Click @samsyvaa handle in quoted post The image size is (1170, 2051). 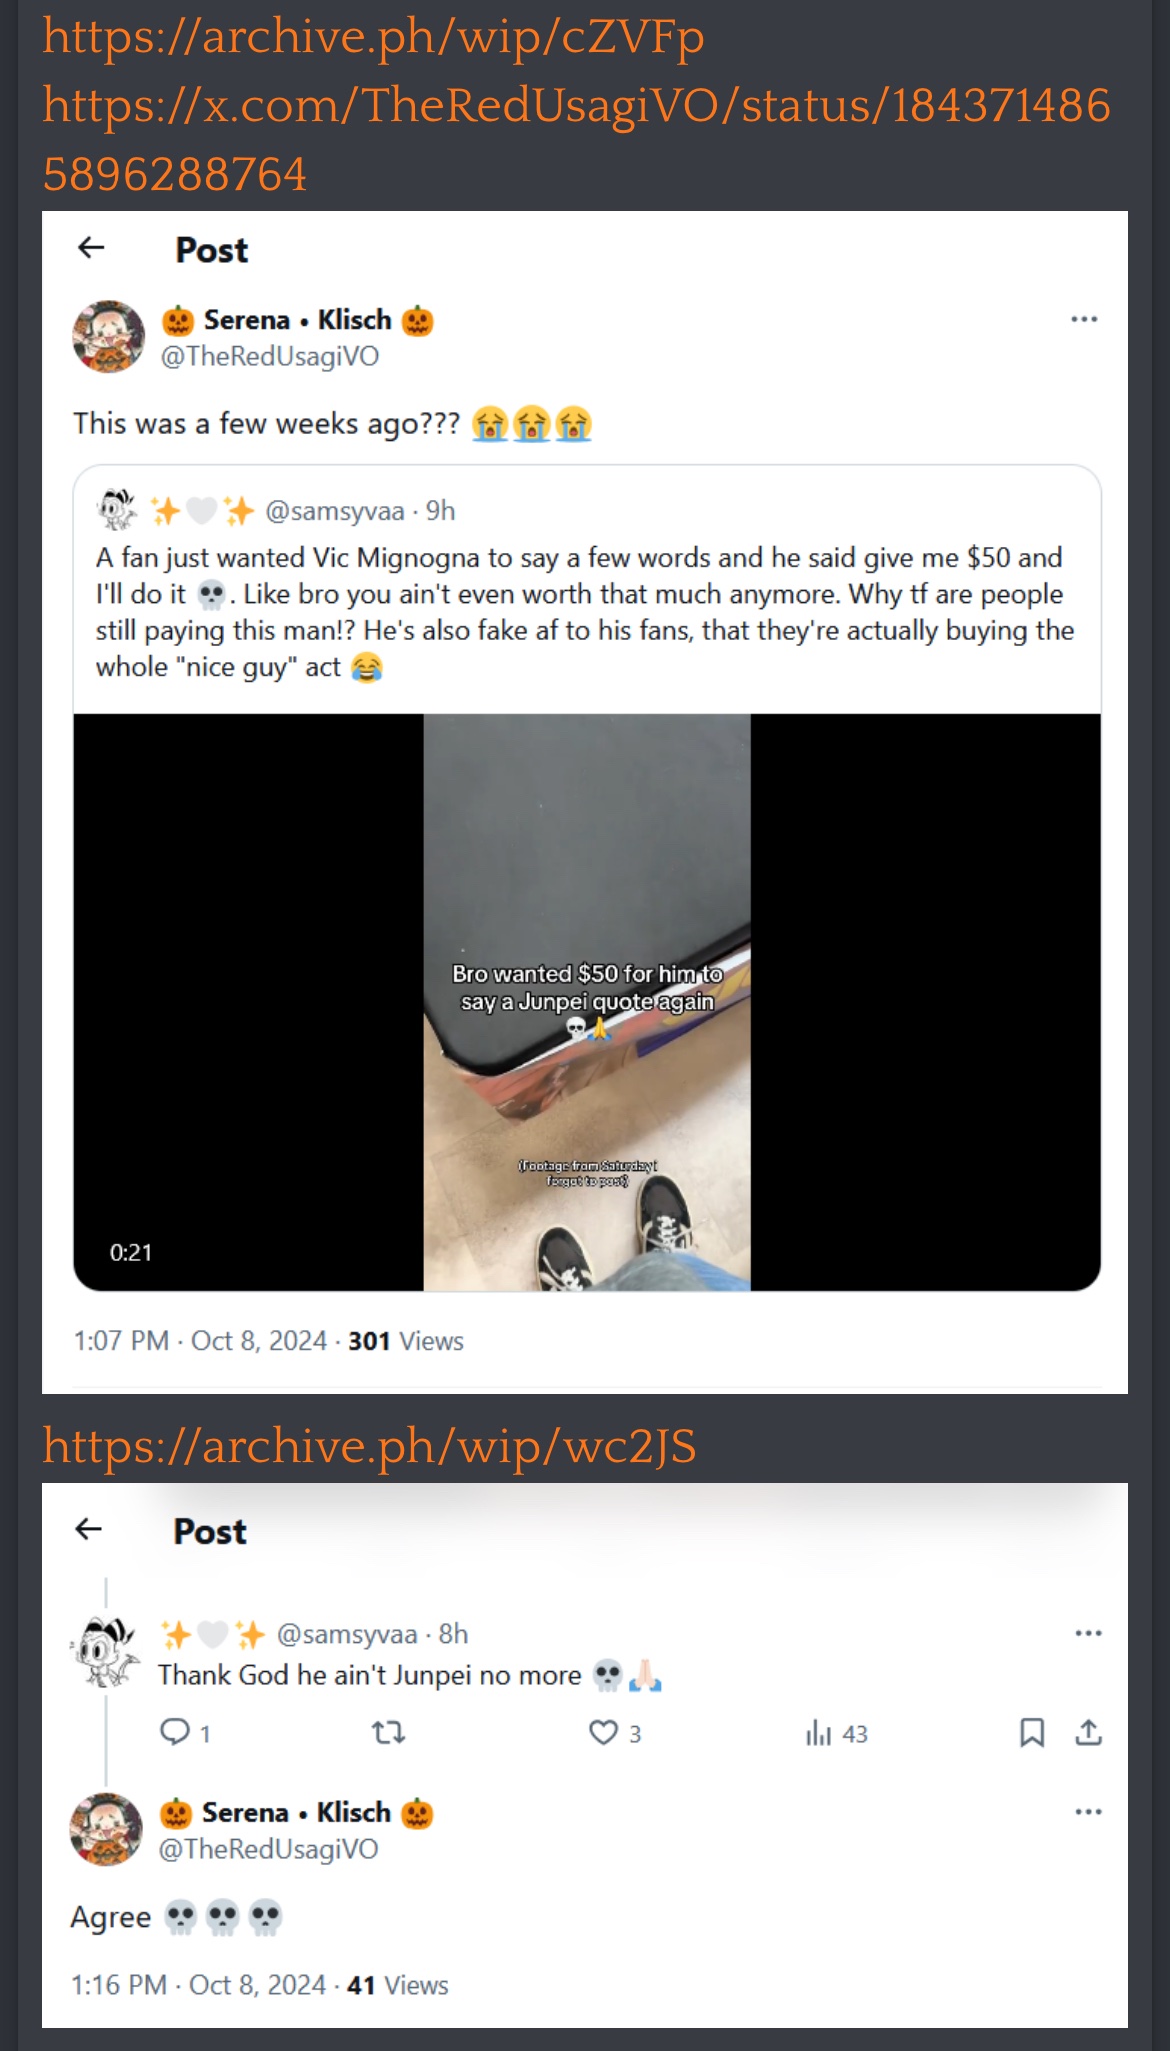coord(334,511)
